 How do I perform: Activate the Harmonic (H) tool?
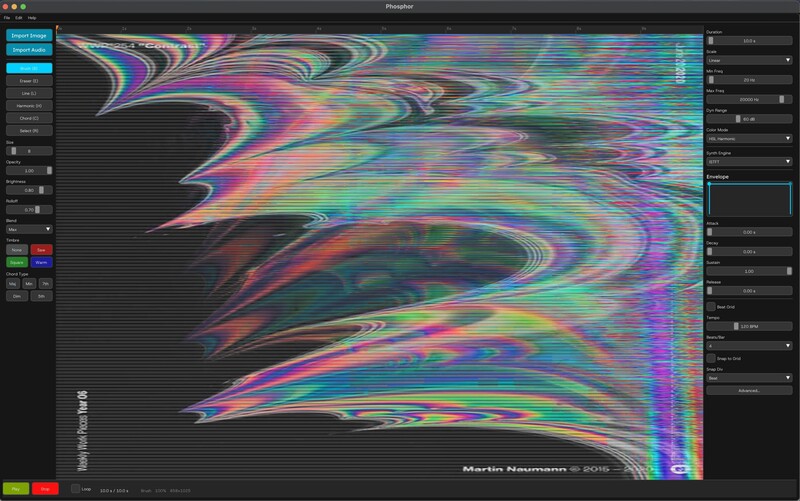tap(29, 105)
